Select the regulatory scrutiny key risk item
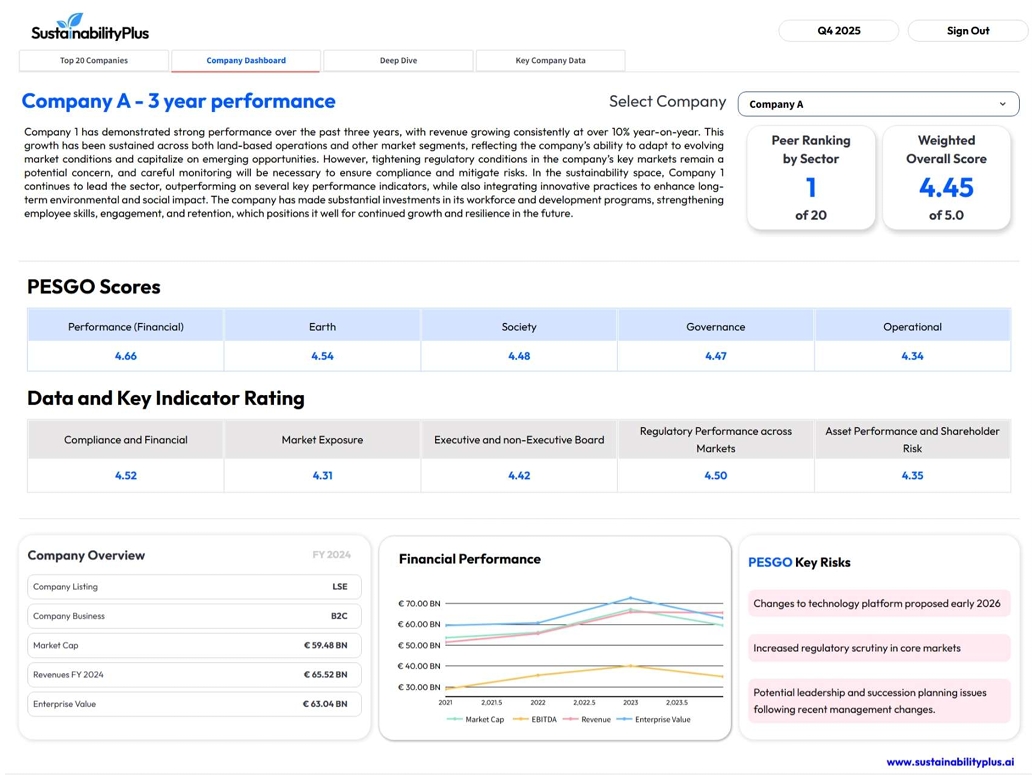The image size is (1032, 775). 878,648
